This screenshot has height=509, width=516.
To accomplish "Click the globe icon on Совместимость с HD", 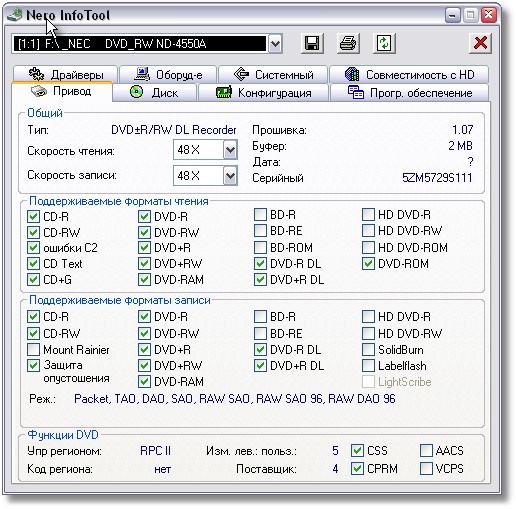I will pos(352,74).
